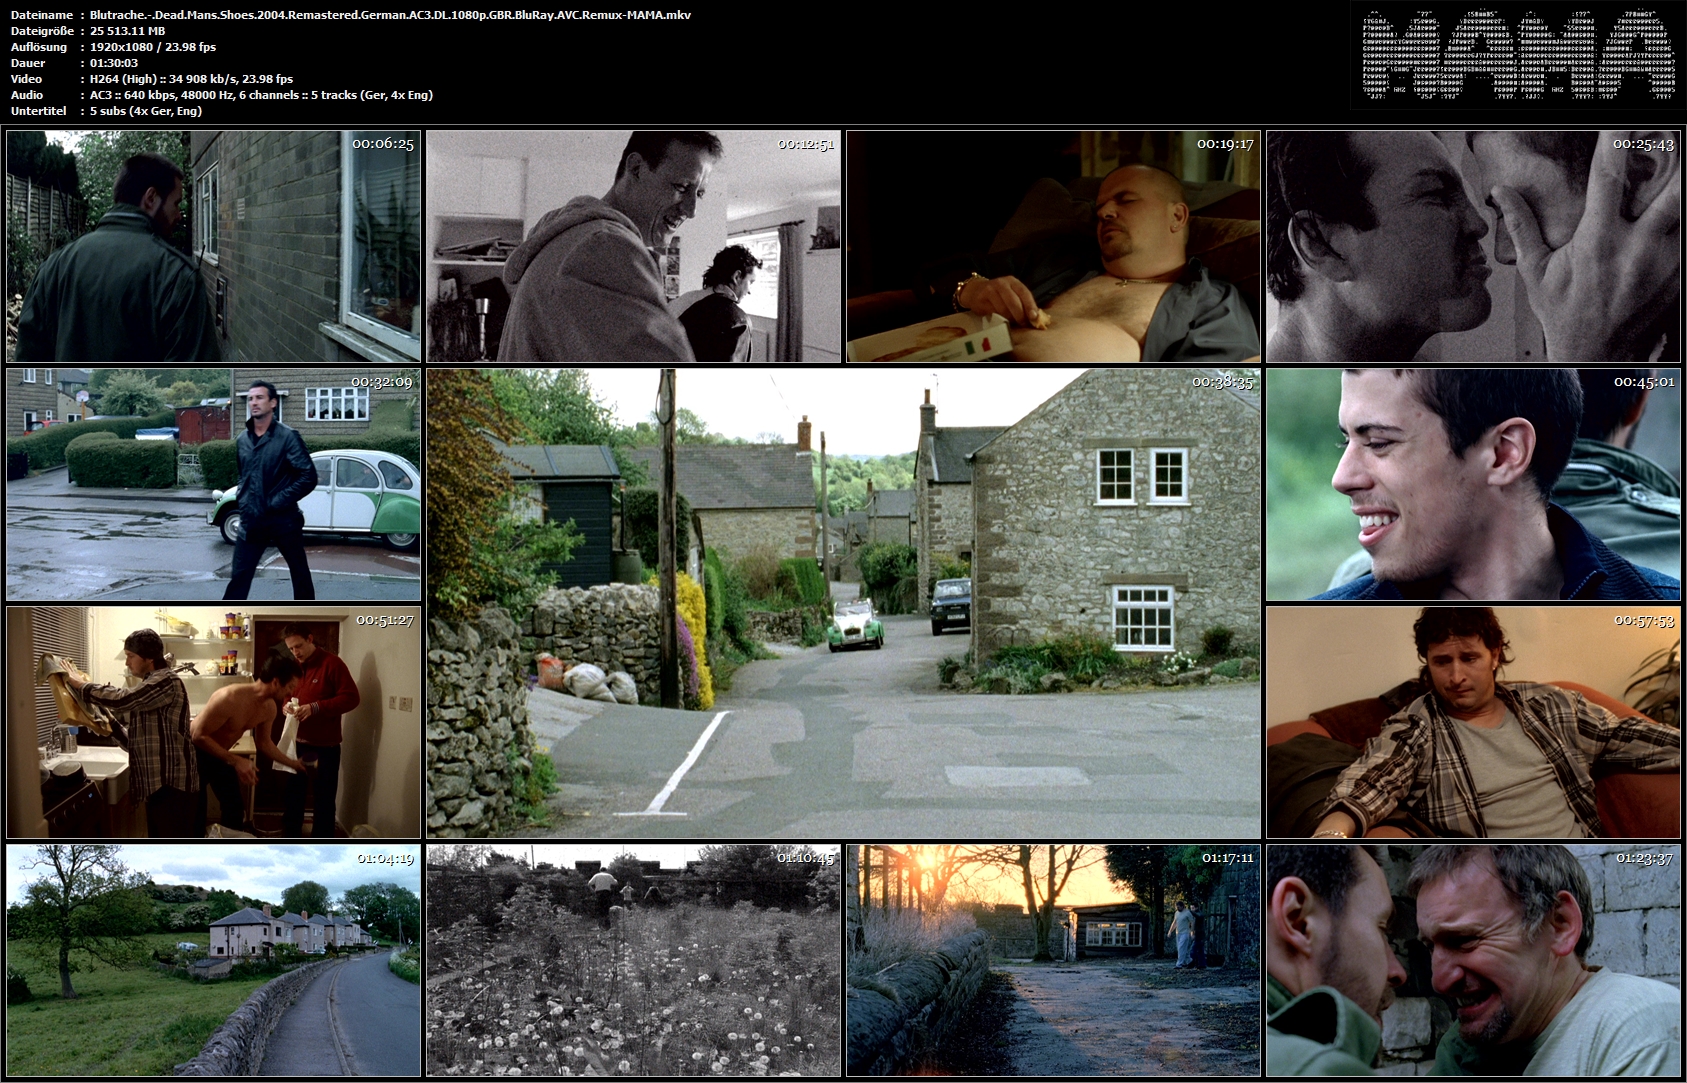
Task: Click the 00:38:35 timestamp label
Action: (x=1222, y=382)
